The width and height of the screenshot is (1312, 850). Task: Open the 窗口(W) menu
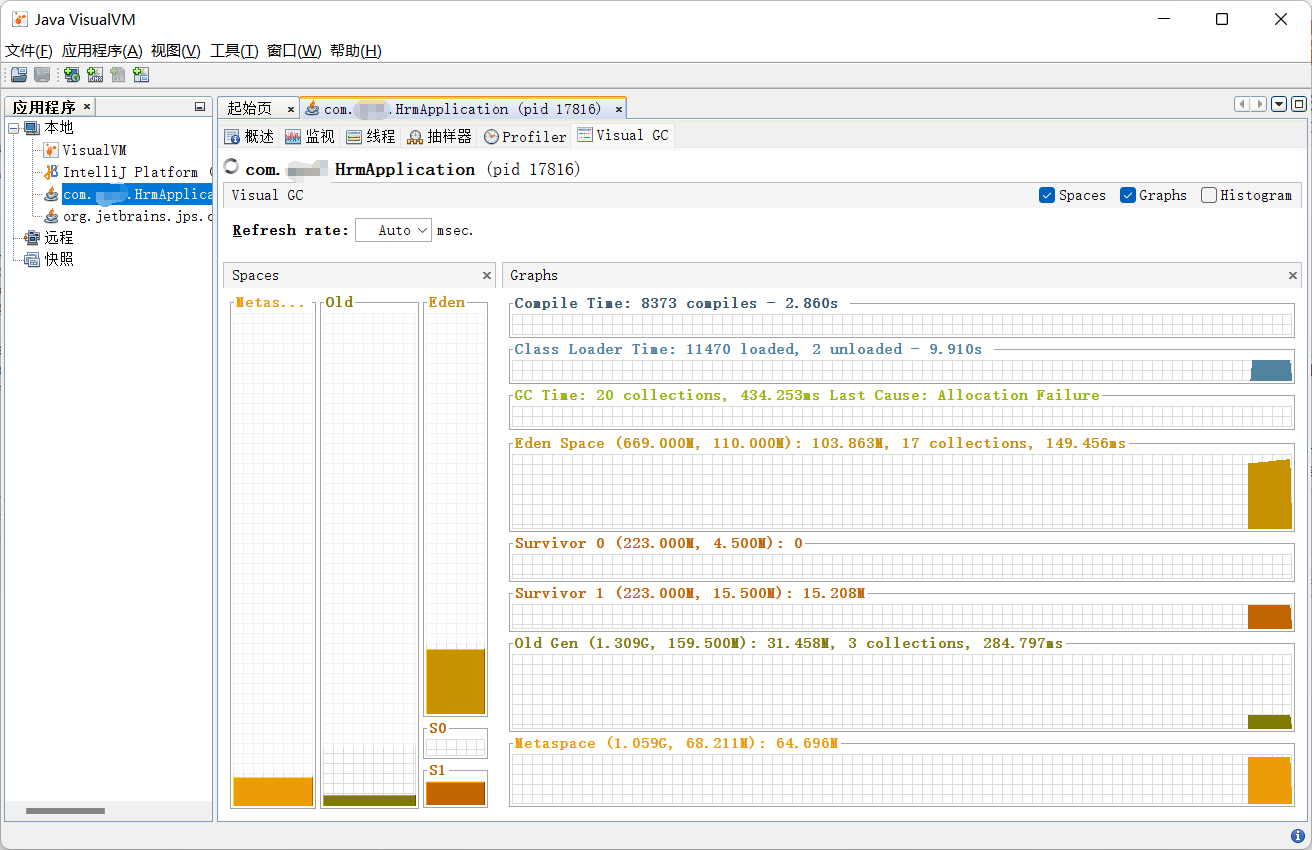[x=294, y=51]
